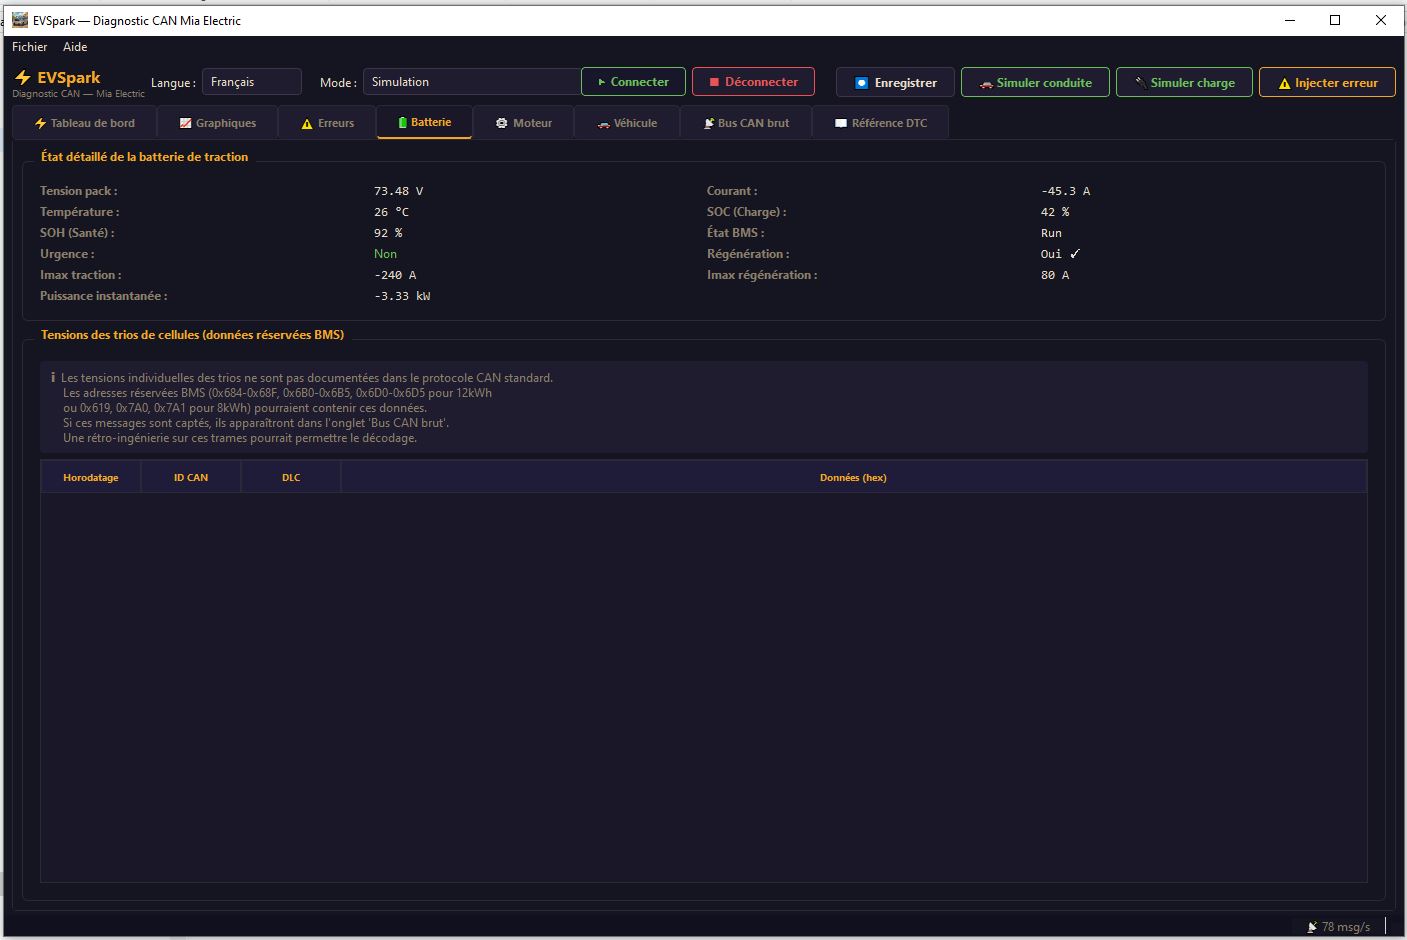Screen dimensions: 1407x940
Task: Click the EVSpark lightning bolt logo
Action: click(x=23, y=78)
